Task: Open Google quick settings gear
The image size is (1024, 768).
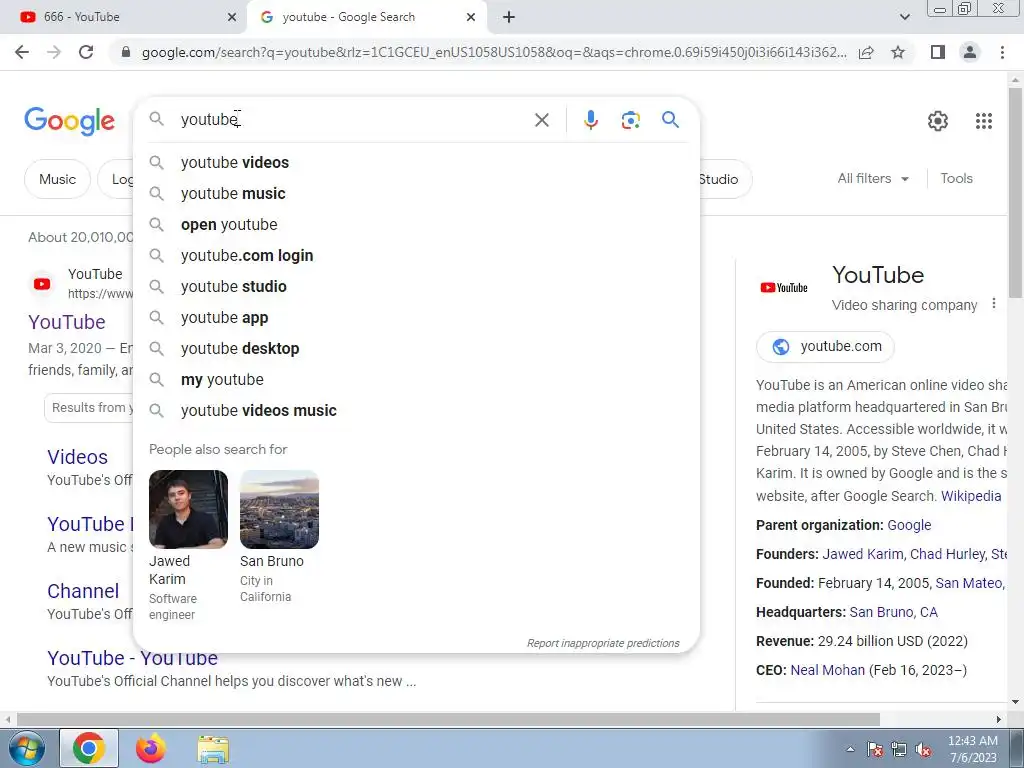Action: [x=938, y=120]
